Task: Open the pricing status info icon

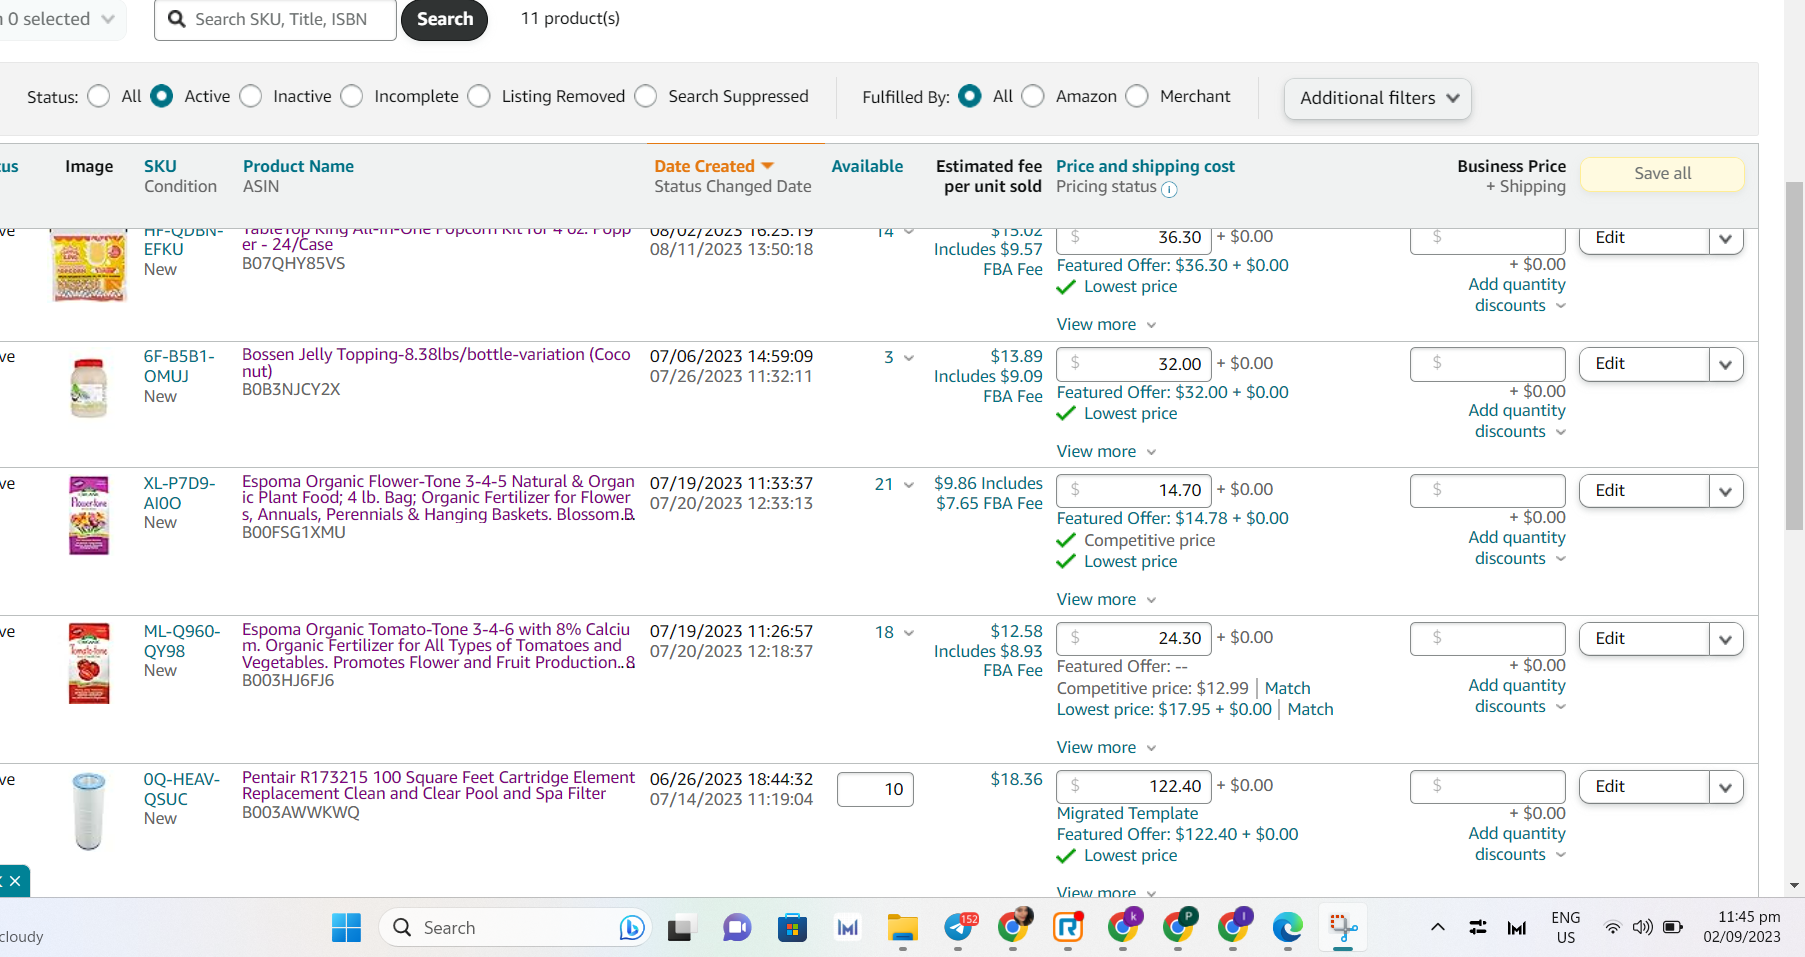Action: (x=1169, y=189)
